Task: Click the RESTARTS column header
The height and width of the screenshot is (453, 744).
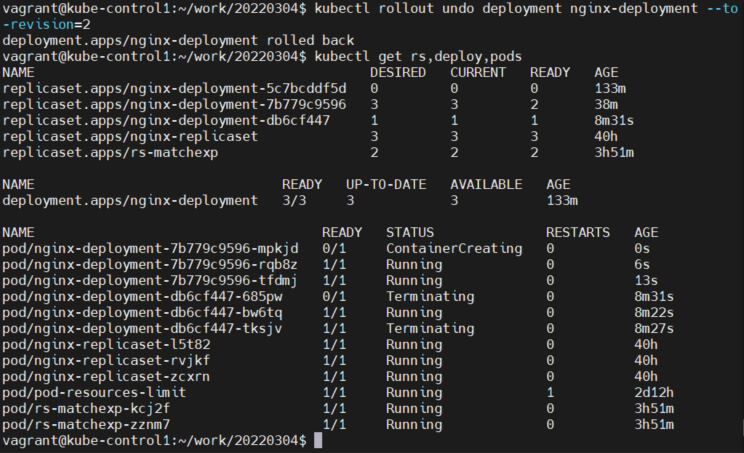Action: [x=578, y=232]
